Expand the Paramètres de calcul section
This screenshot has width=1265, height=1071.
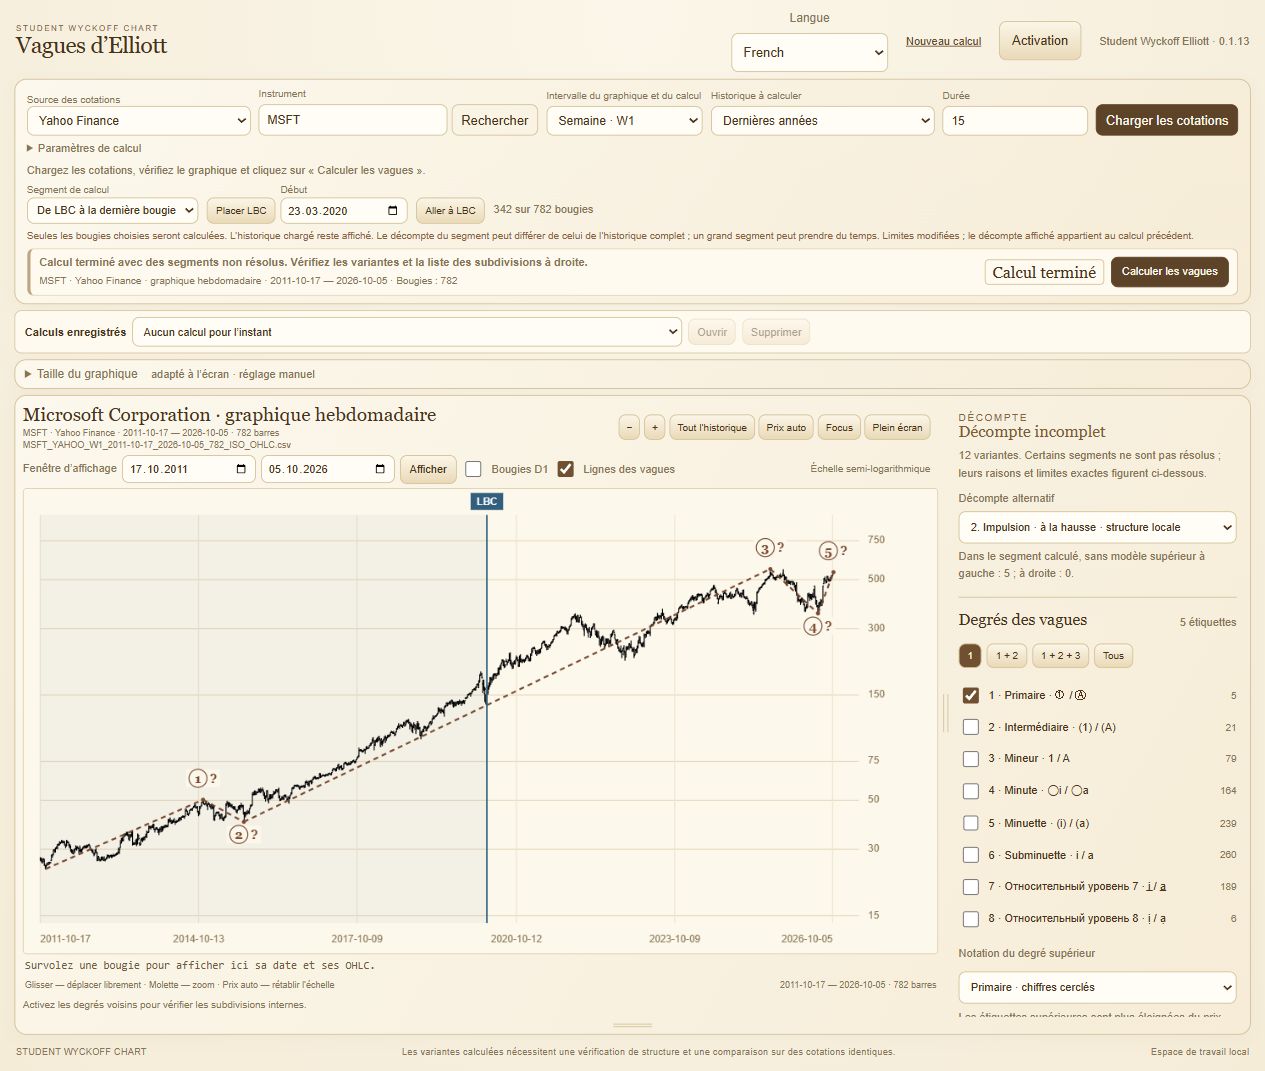85,148
